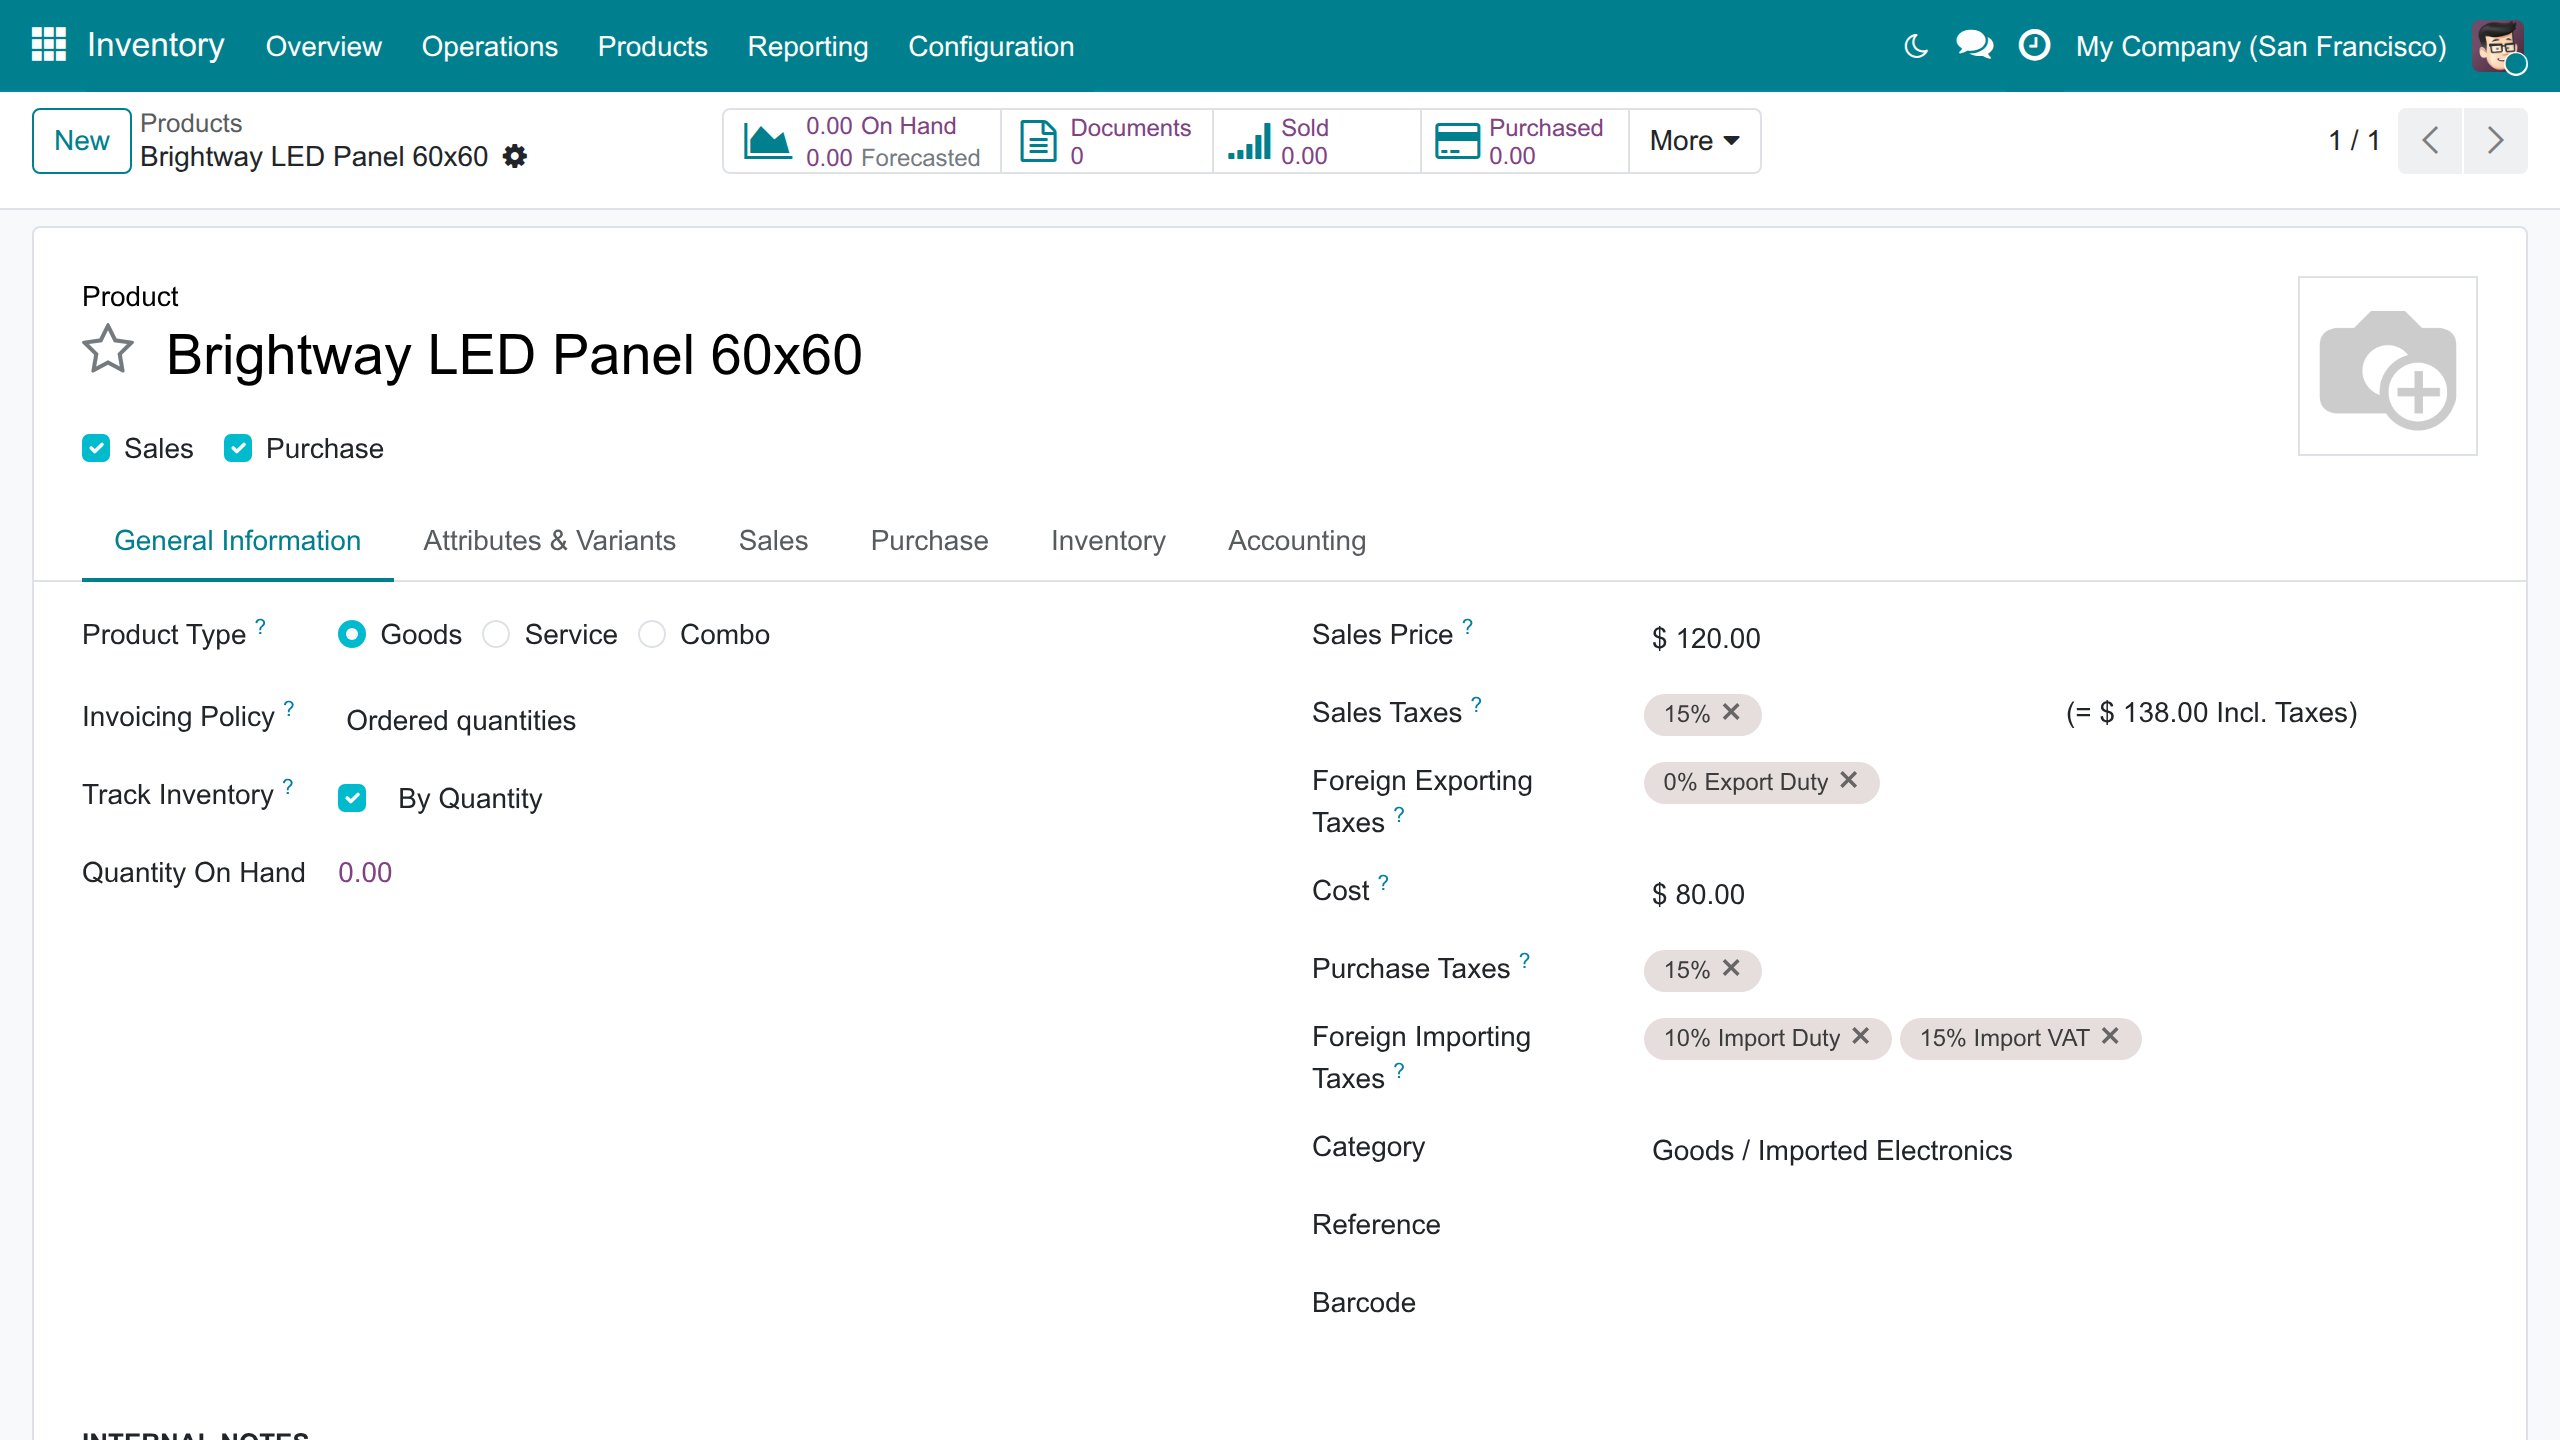Open the On Hand stock smart button

[862, 141]
